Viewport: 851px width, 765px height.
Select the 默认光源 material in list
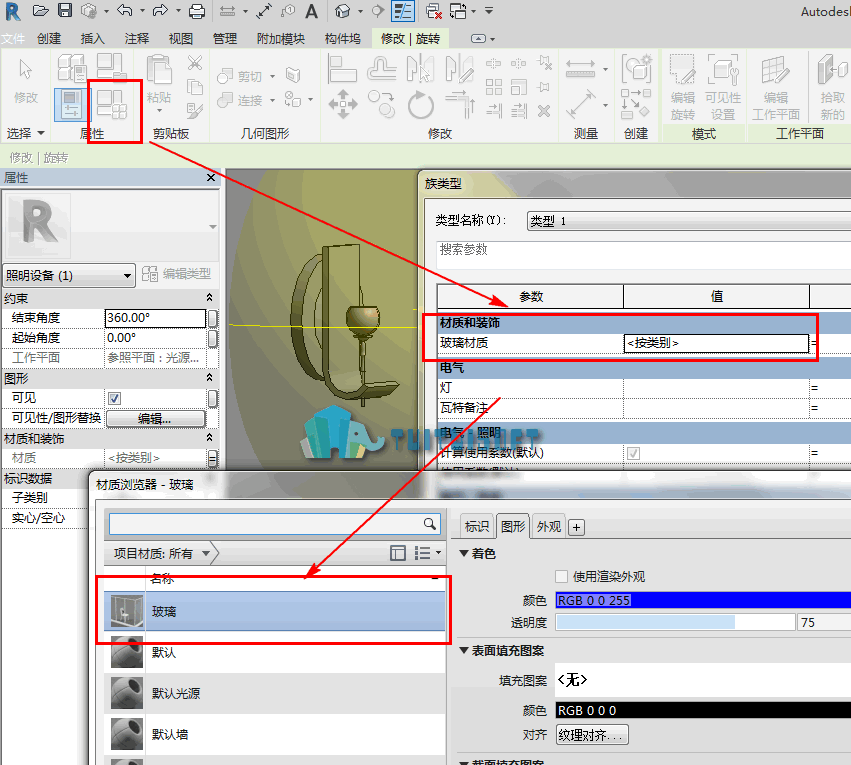click(275, 693)
